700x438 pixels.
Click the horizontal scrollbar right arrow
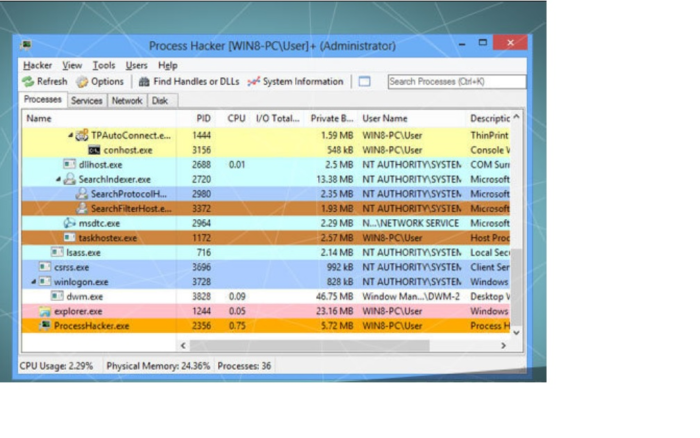505,345
